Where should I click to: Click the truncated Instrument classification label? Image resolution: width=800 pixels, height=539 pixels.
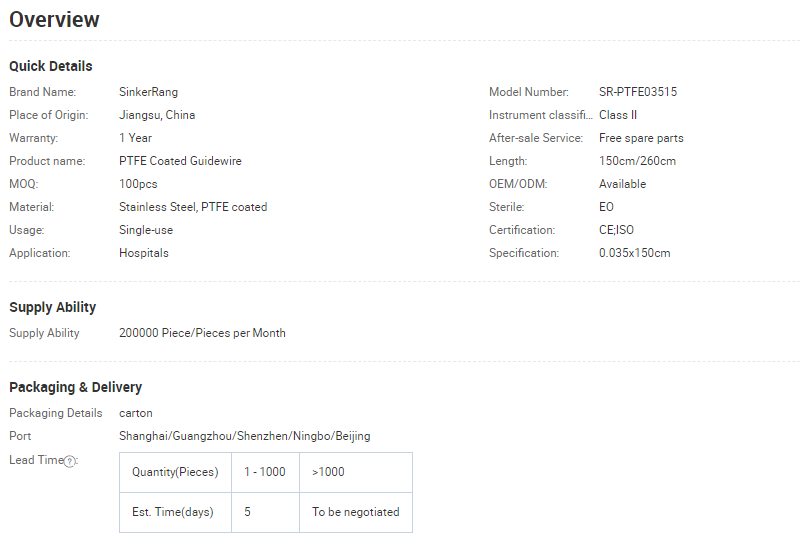click(x=535, y=115)
